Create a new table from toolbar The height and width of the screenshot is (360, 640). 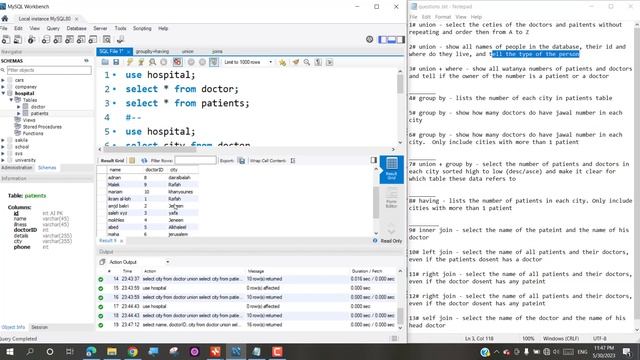(x=58, y=40)
